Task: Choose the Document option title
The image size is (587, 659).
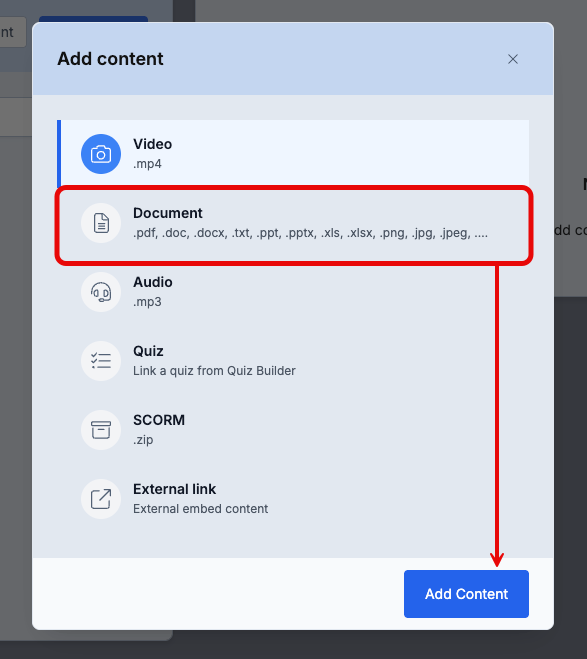Action: point(168,213)
